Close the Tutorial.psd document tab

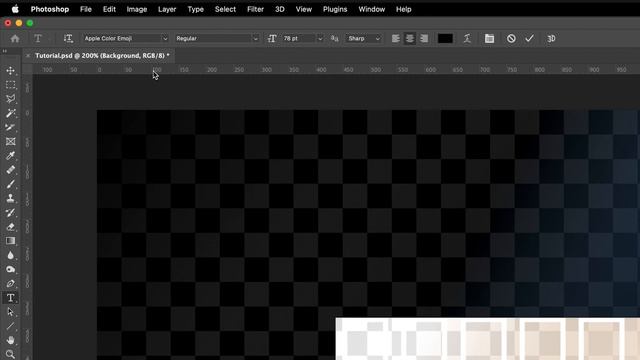pyautogui.click(x=28, y=56)
